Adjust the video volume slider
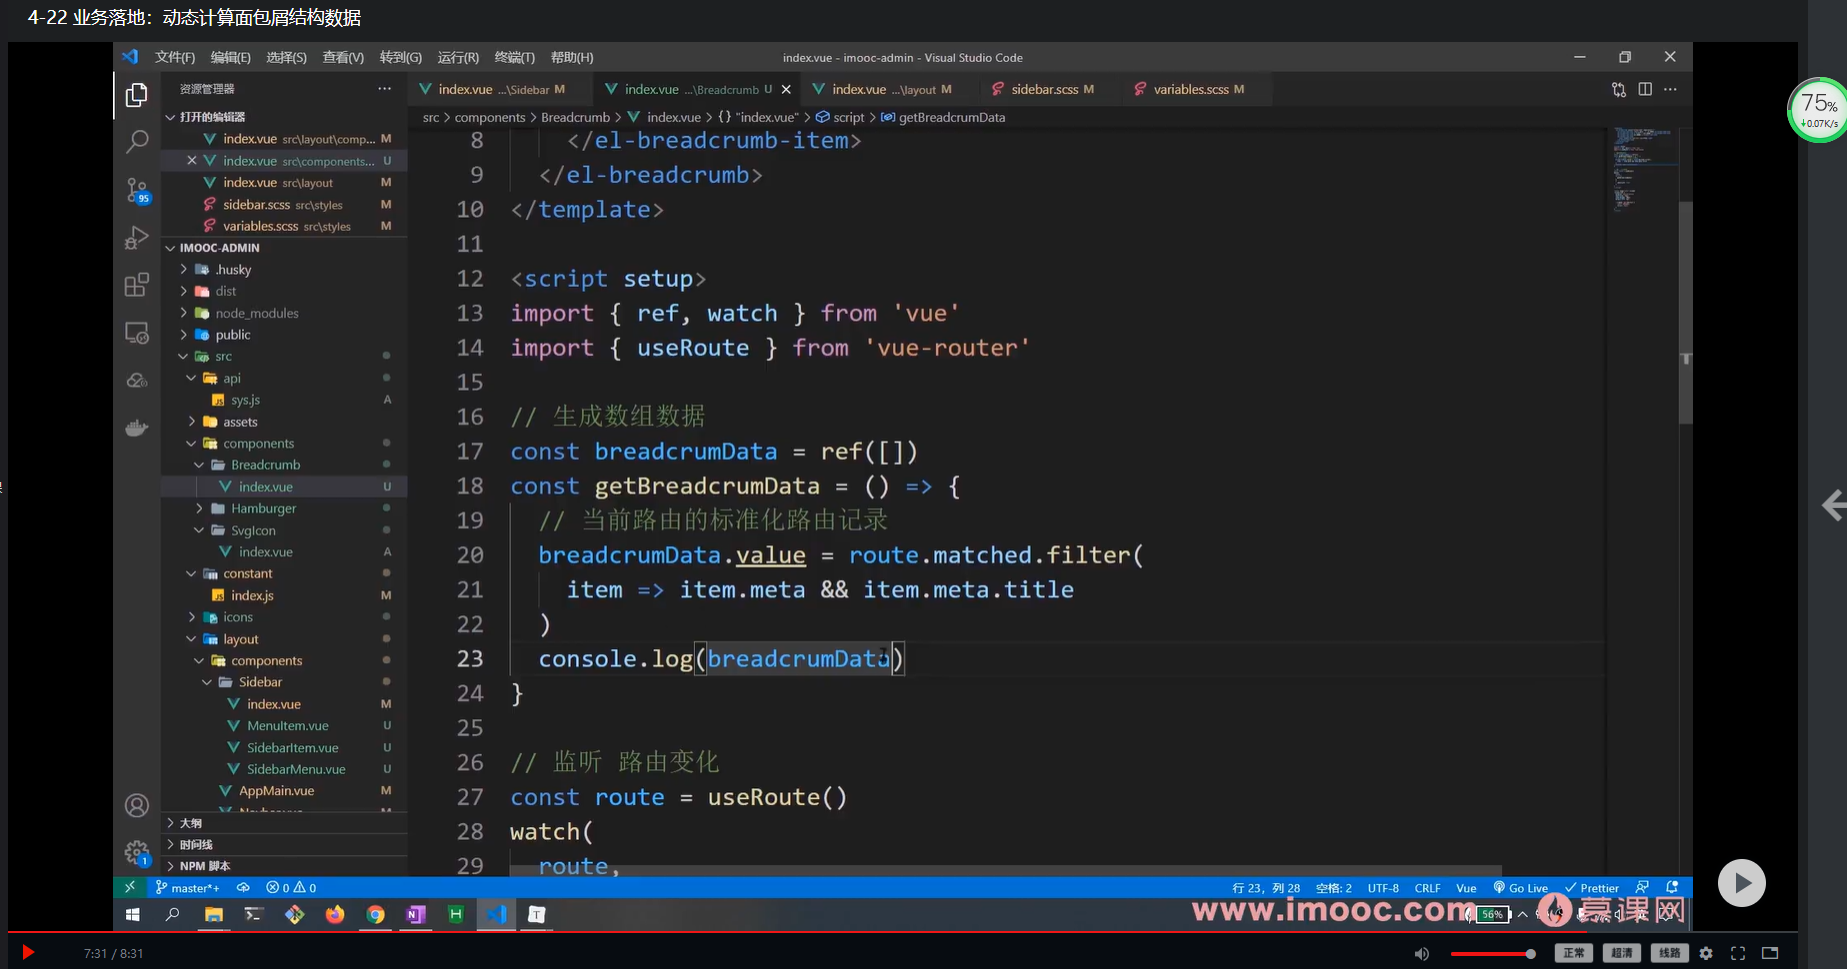Viewport: 1847px width, 969px height. 1492,954
